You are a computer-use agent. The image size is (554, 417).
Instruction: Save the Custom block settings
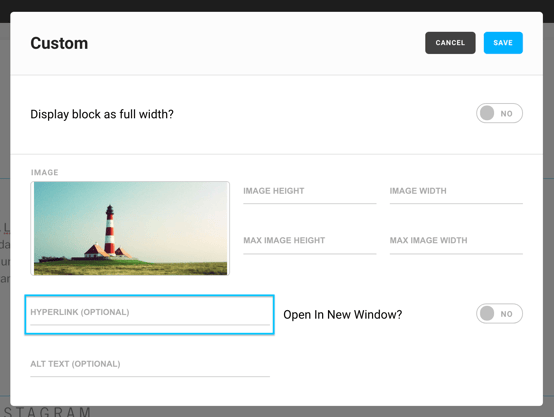pos(503,43)
